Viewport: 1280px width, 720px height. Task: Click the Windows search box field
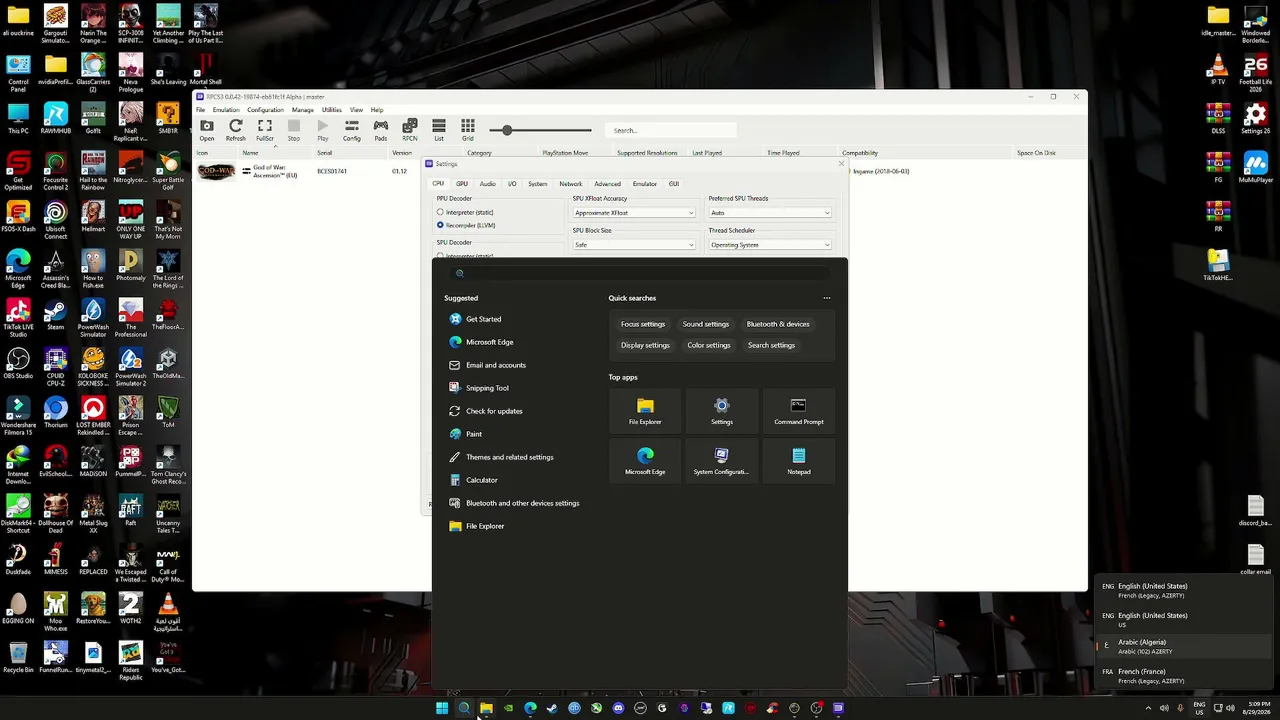pyautogui.click(x=640, y=273)
